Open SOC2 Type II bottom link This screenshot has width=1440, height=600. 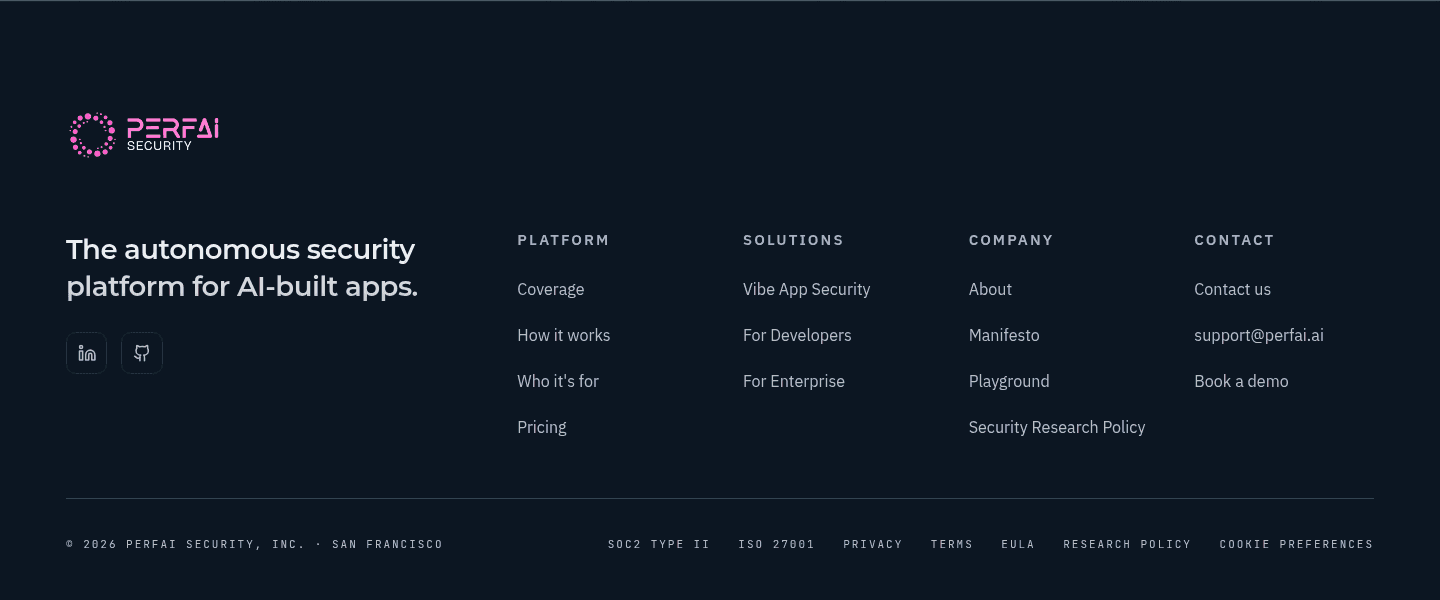[659, 544]
